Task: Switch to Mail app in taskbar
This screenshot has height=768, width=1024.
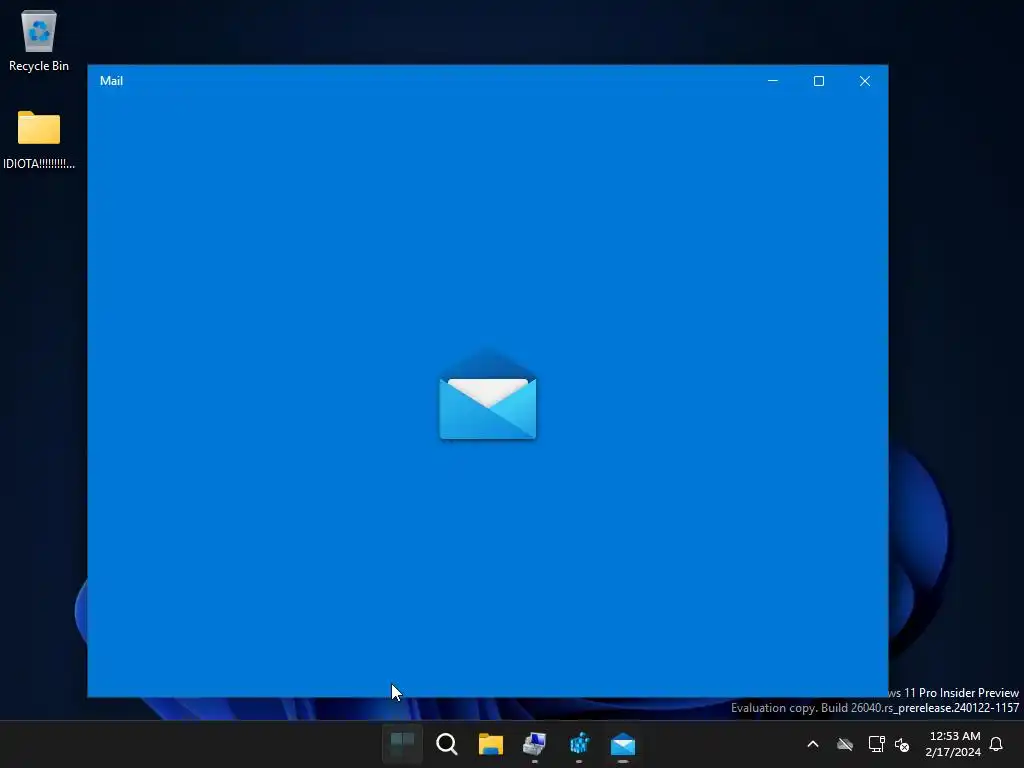Action: 622,744
